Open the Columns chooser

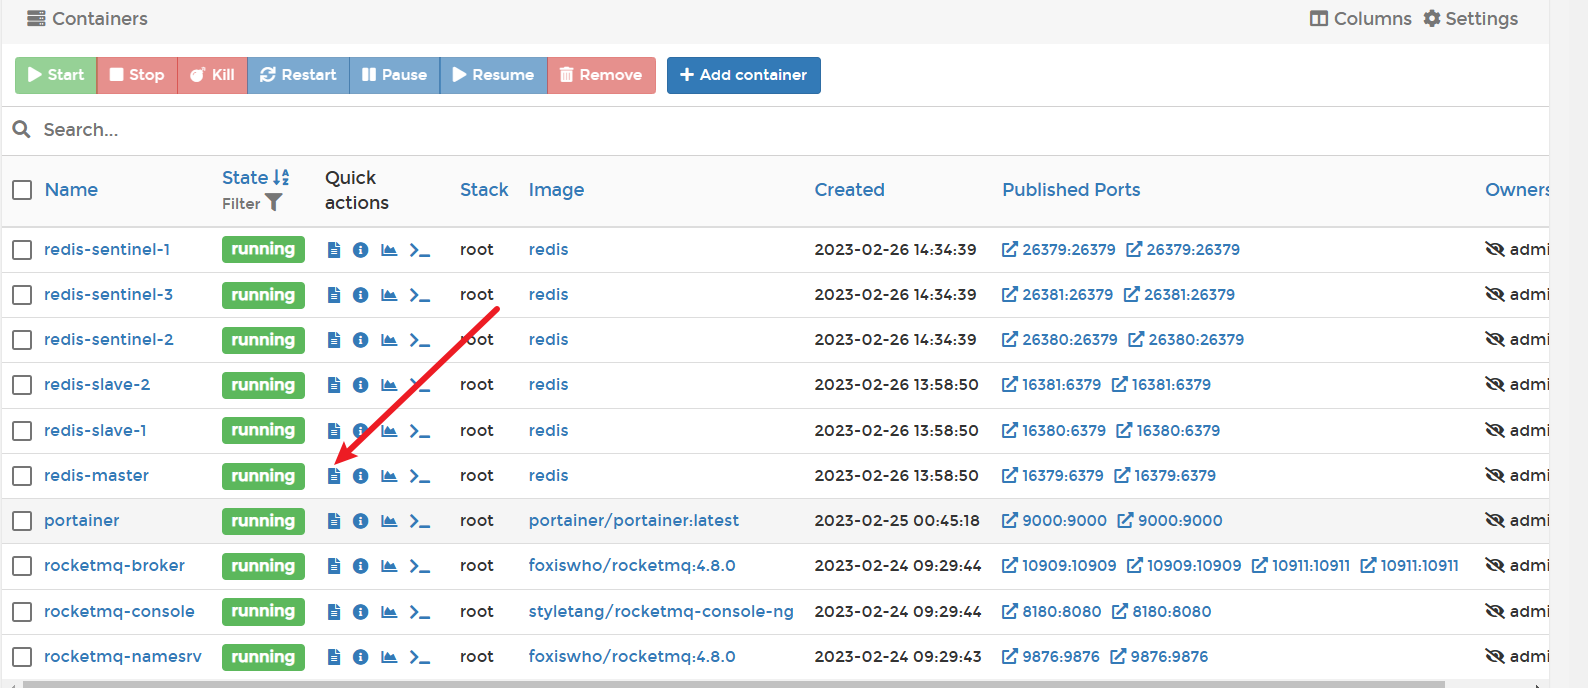[x=1361, y=19]
